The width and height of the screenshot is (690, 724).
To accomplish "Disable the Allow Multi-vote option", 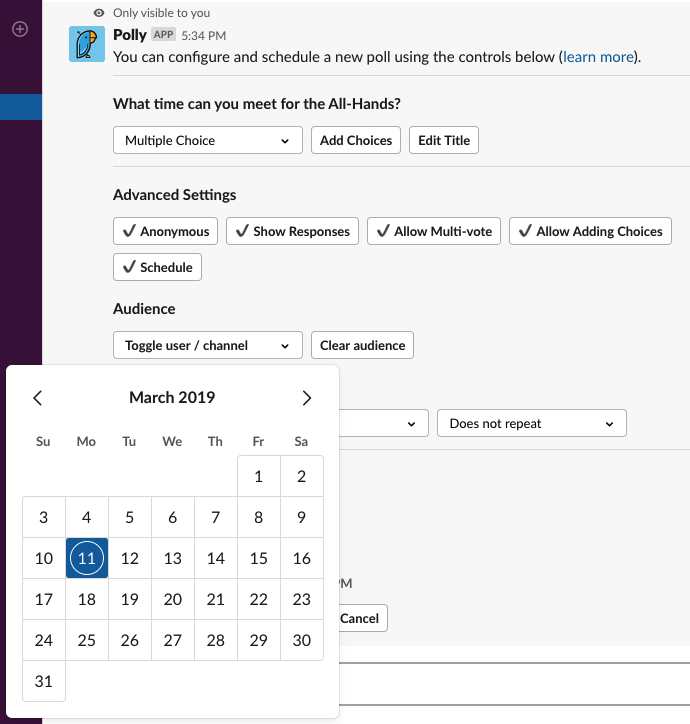I will (434, 231).
